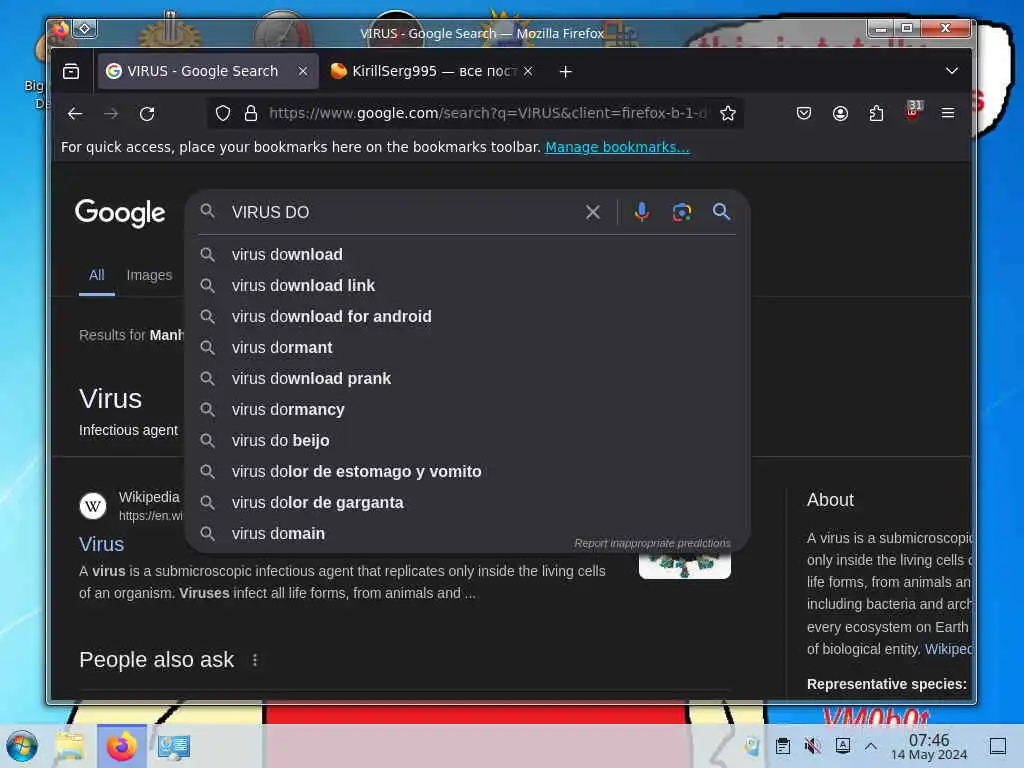The height and width of the screenshot is (768, 1024).
Task: Open the Wikipedia link in About panel
Action: [x=948, y=649]
